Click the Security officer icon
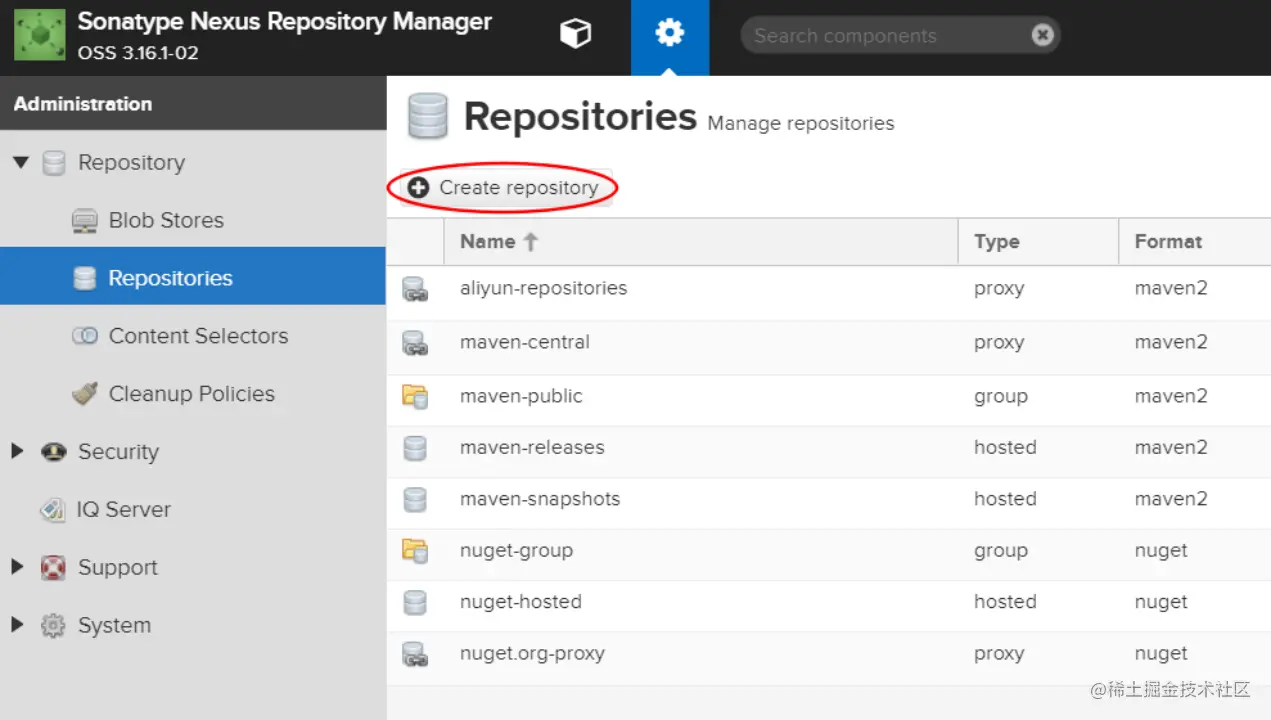The image size is (1271, 720). pyautogui.click(x=54, y=452)
